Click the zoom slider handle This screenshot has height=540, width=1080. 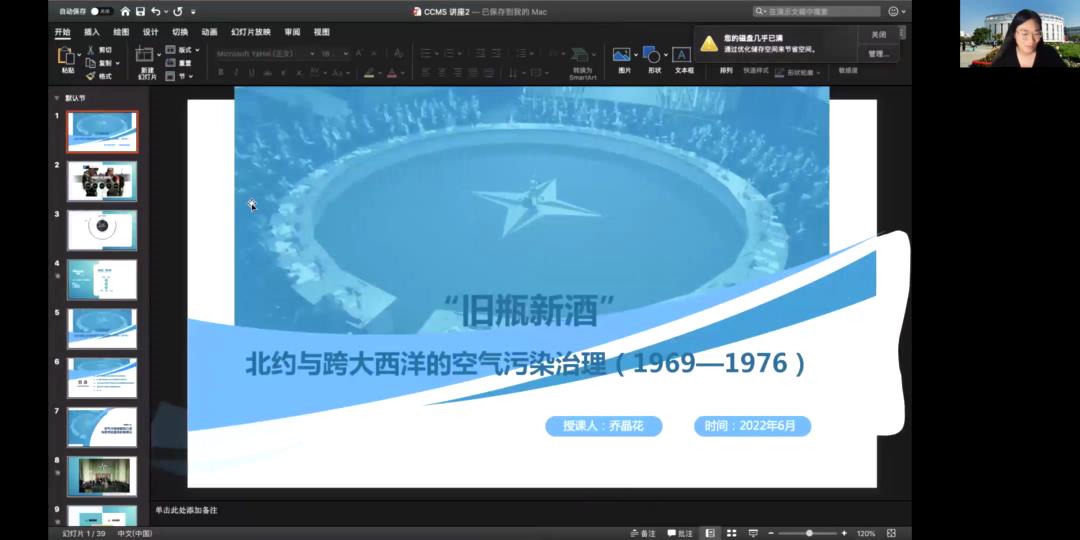click(809, 533)
